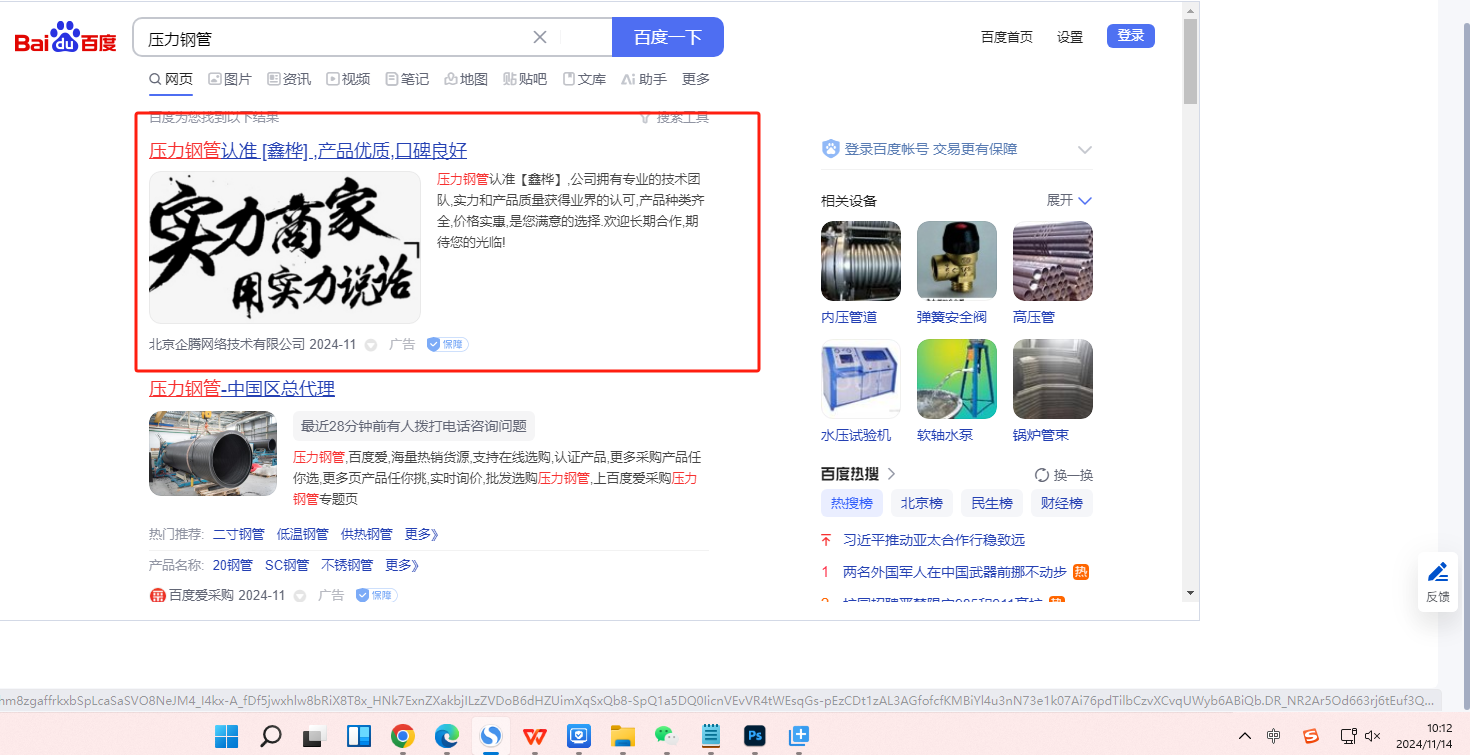Expand the dropdown arrow beside 百度爱采购 2024-11

tap(300, 596)
